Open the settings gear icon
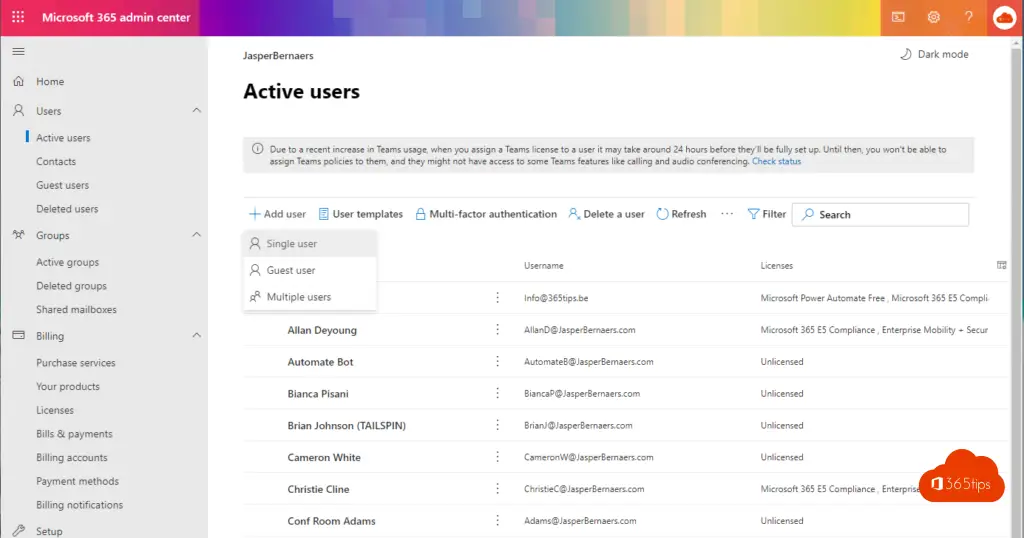1024x538 pixels. tap(934, 17)
